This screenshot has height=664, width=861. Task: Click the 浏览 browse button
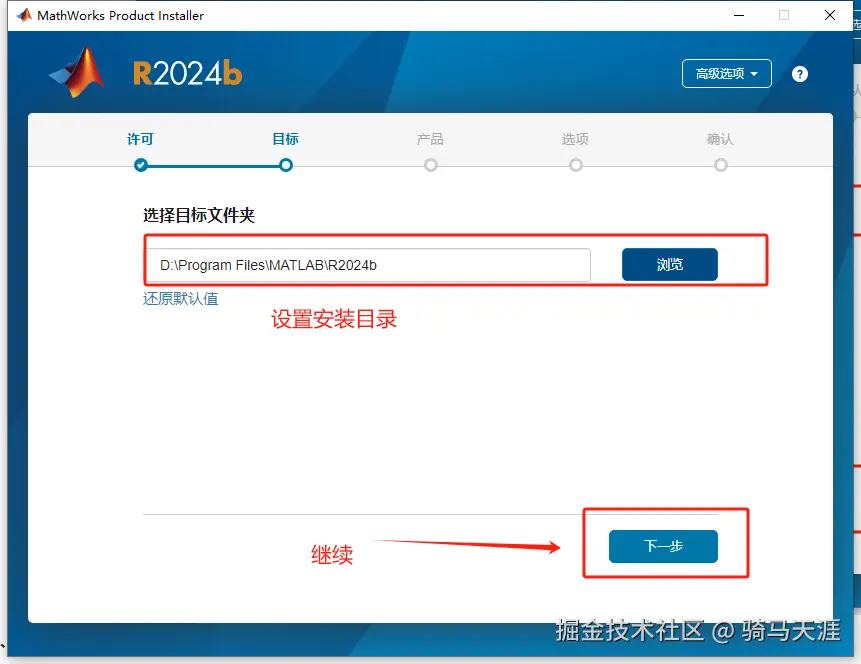(669, 265)
